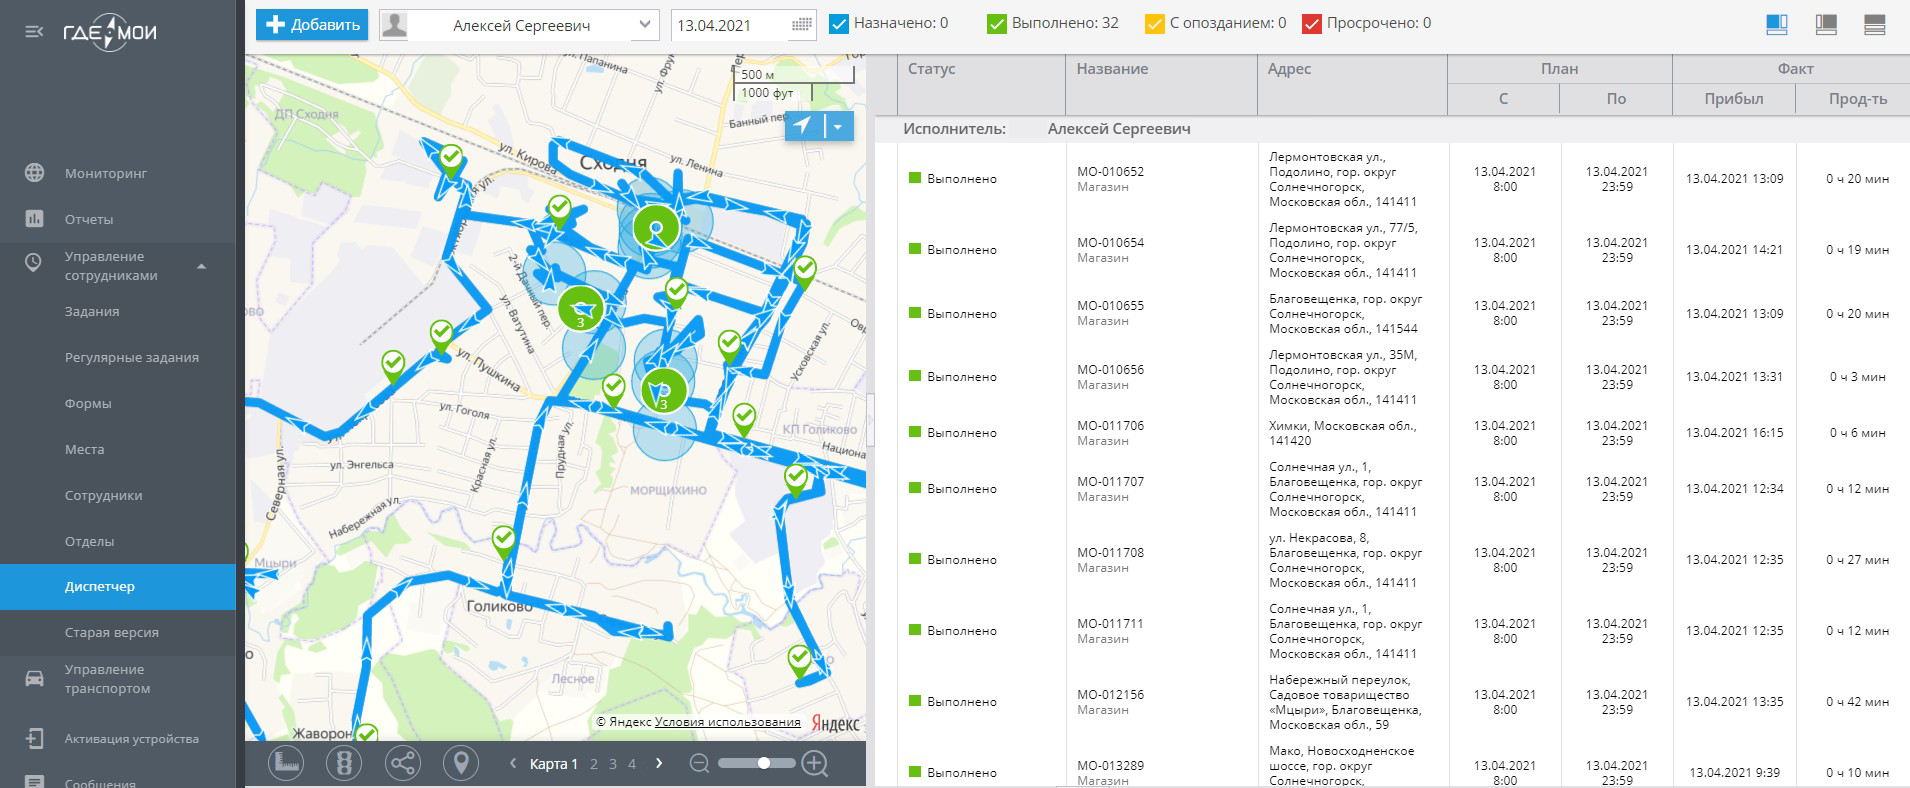This screenshot has height=788, width=1910.
Task: Click the employee avatar icon in toolbar
Action: coord(394,25)
